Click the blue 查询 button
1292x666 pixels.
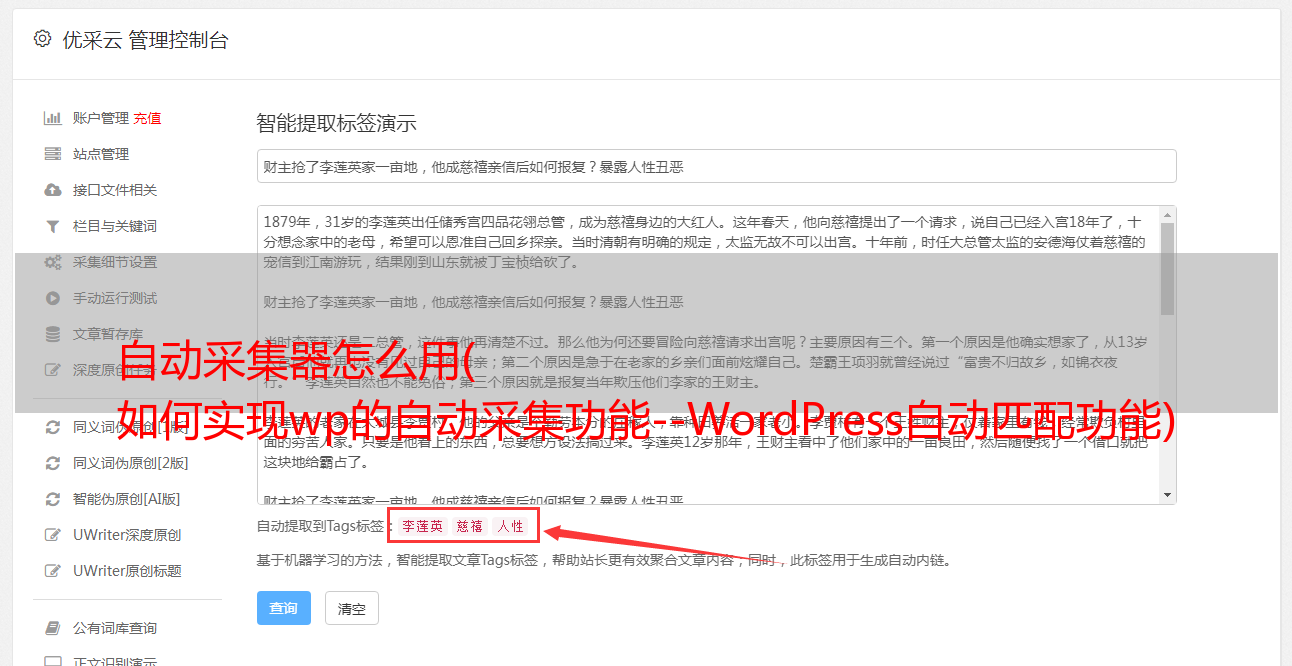pyautogui.click(x=284, y=608)
